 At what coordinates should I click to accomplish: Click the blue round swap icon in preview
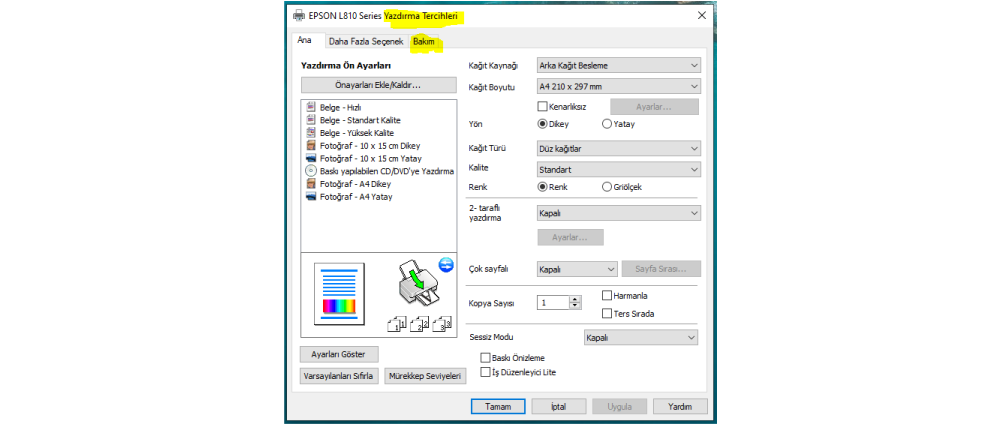click(446, 264)
